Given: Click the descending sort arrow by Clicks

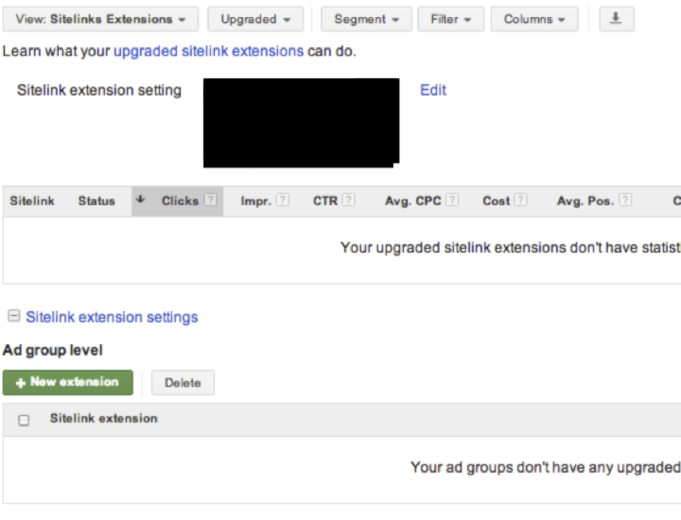Looking at the screenshot, I should point(140,200).
